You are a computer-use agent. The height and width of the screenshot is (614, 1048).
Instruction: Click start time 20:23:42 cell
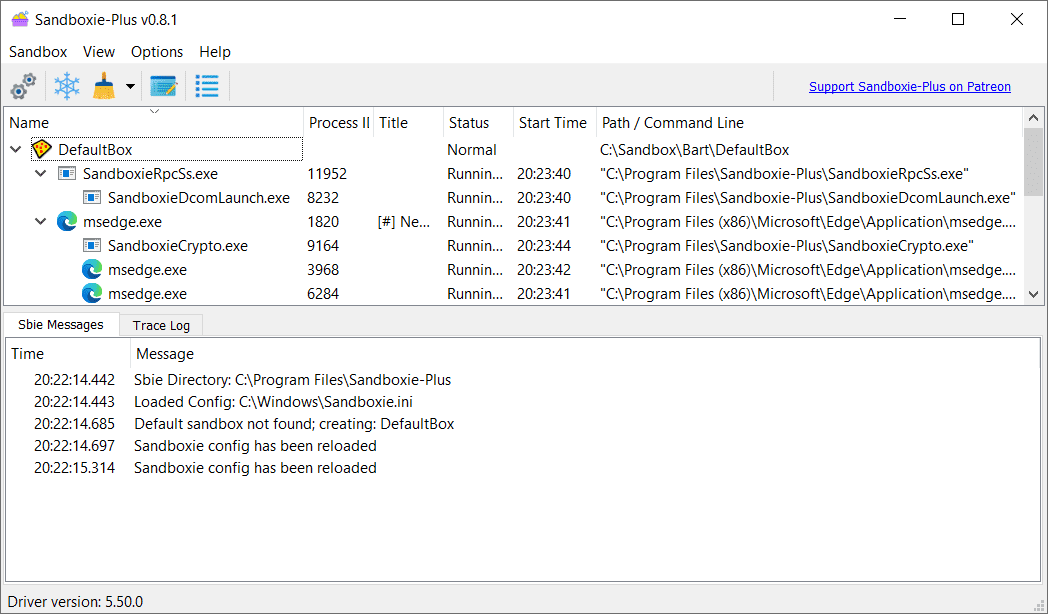click(543, 270)
